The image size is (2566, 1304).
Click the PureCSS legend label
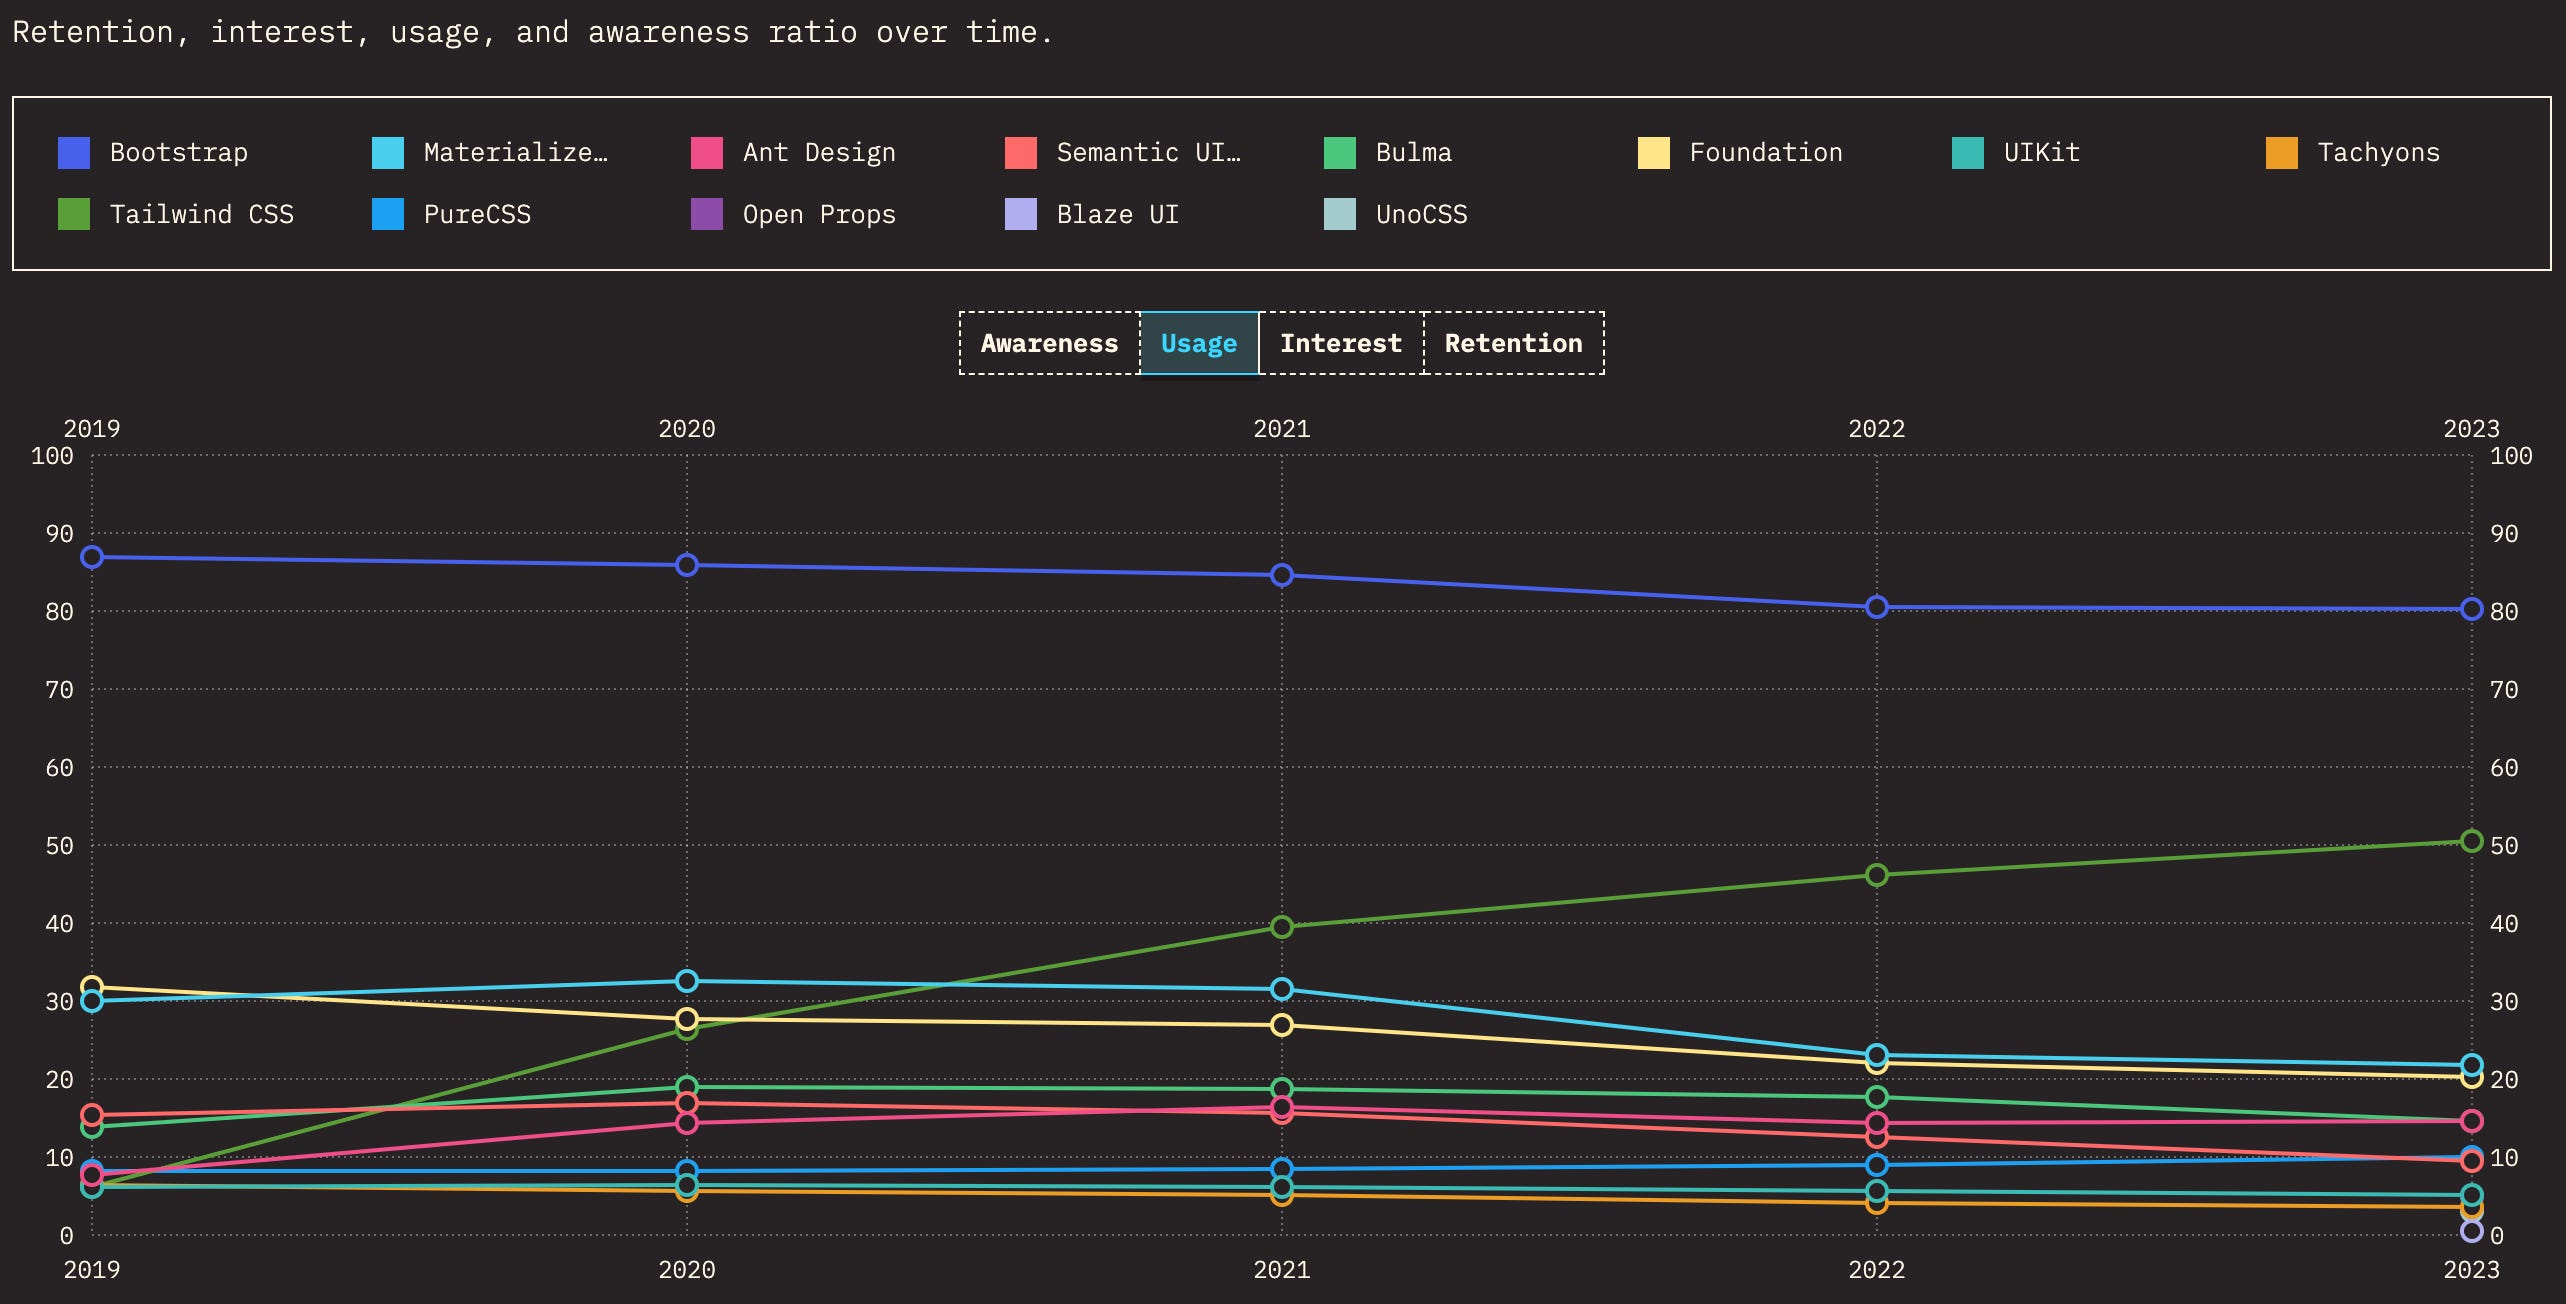tap(477, 214)
